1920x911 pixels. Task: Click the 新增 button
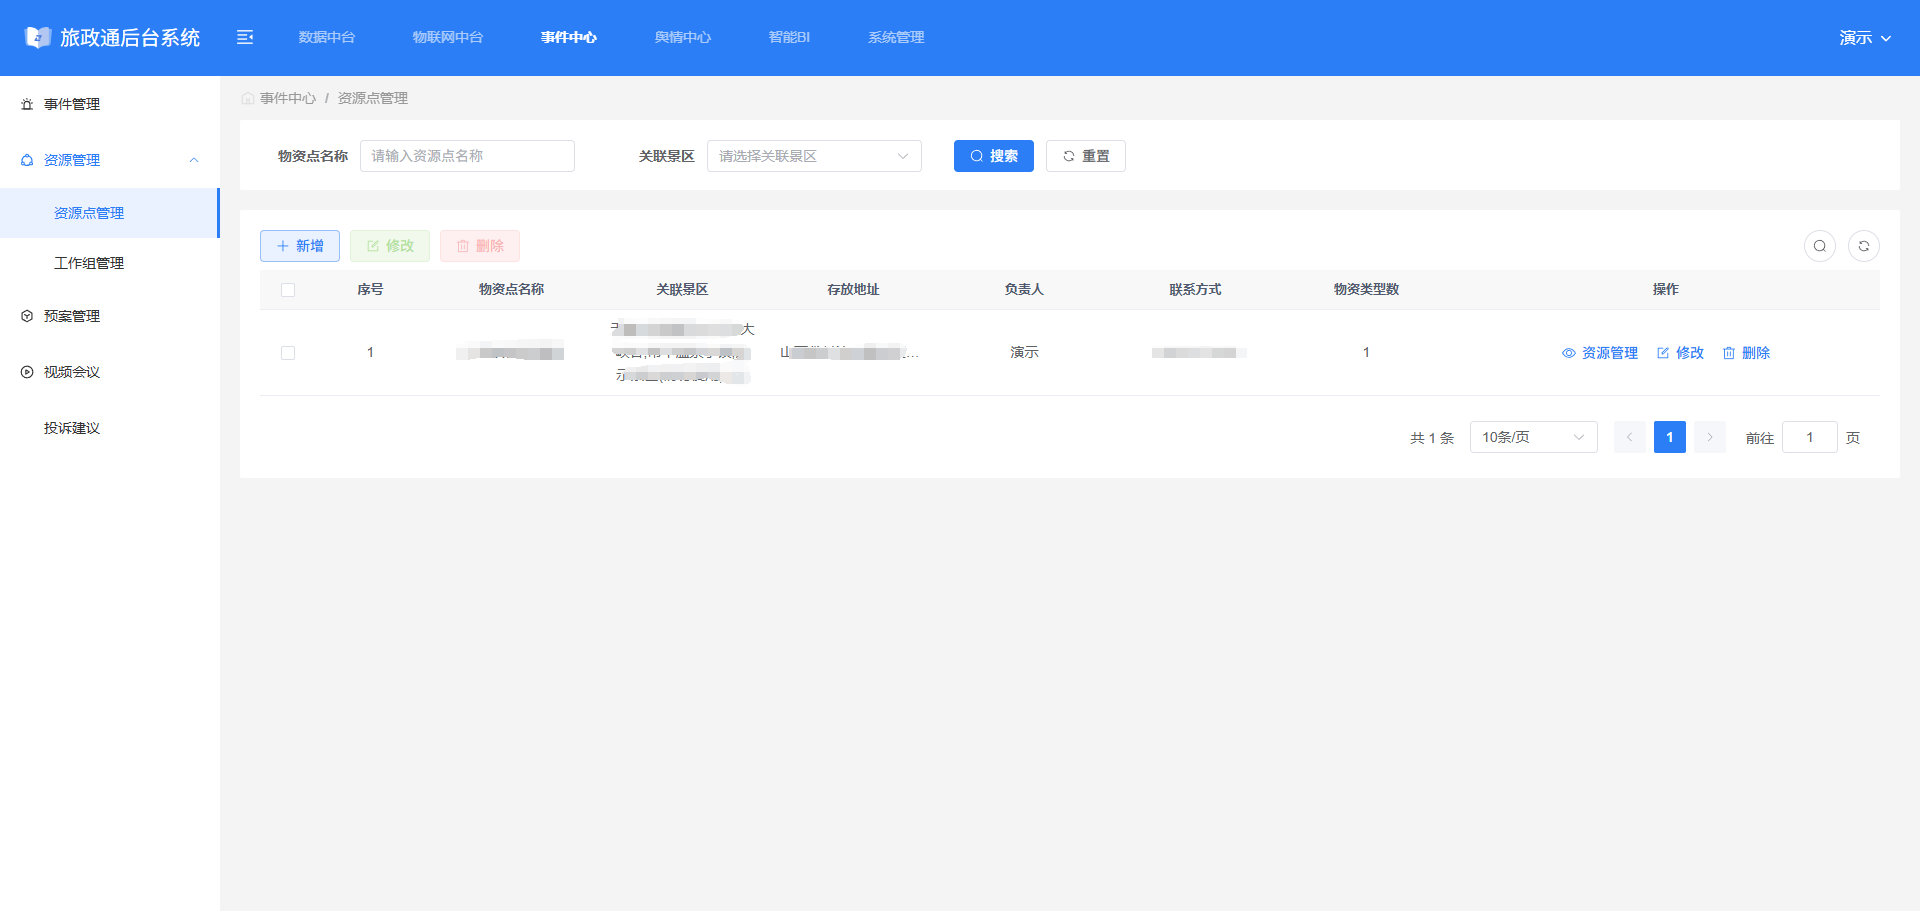click(300, 246)
